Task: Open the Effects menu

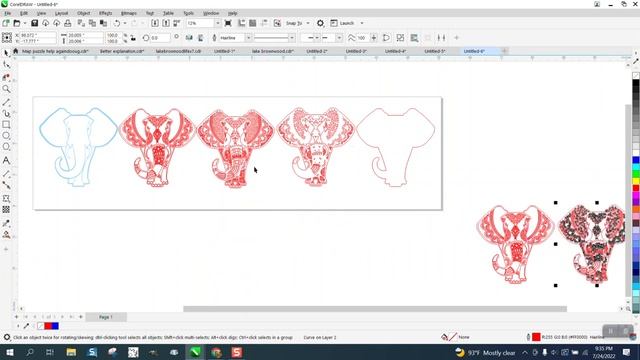Action: [x=105, y=13]
